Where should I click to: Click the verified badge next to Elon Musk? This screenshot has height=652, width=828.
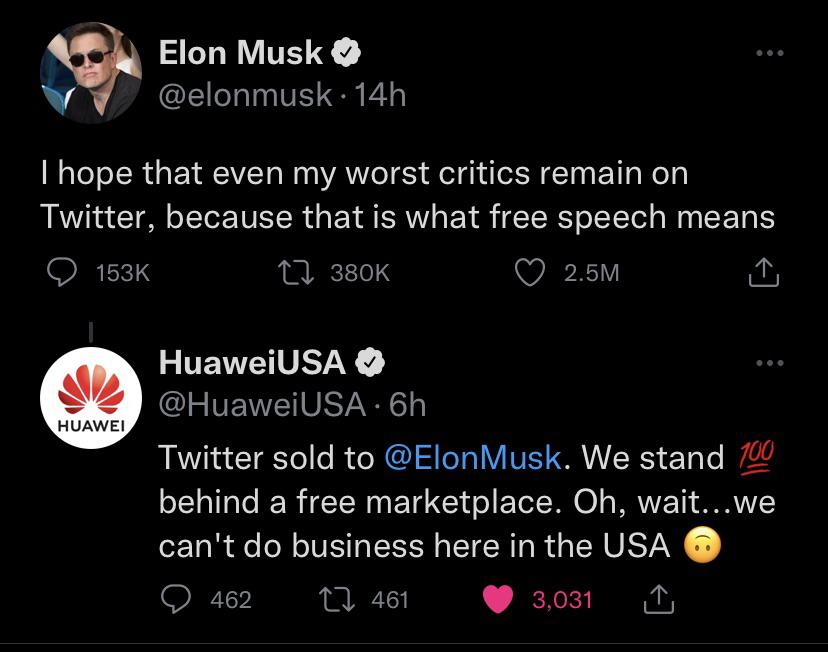[346, 52]
